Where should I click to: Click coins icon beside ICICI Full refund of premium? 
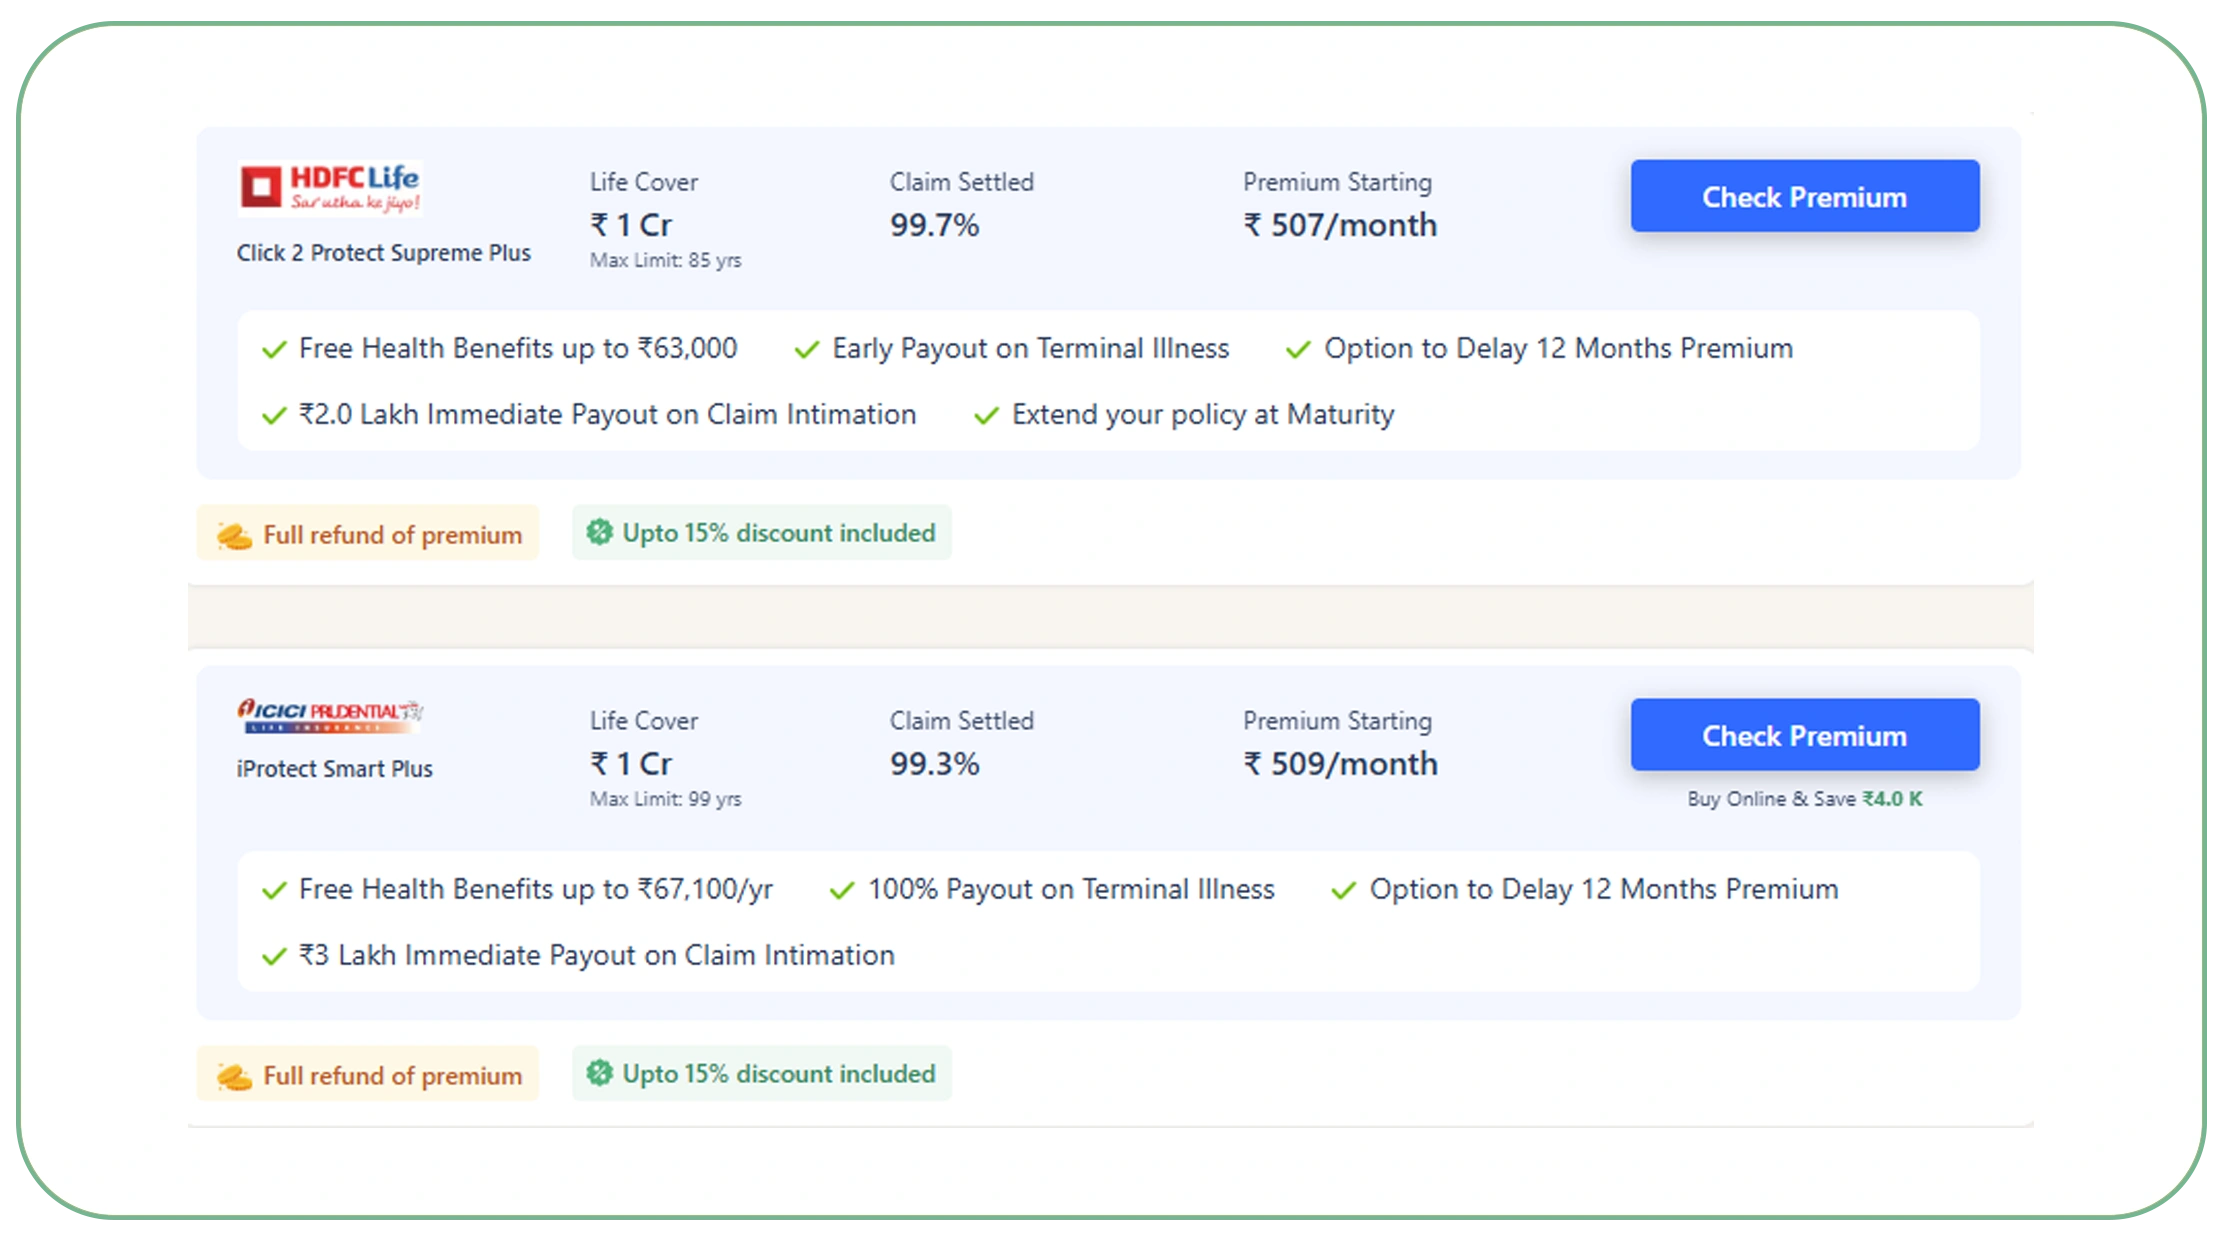pos(235,1077)
